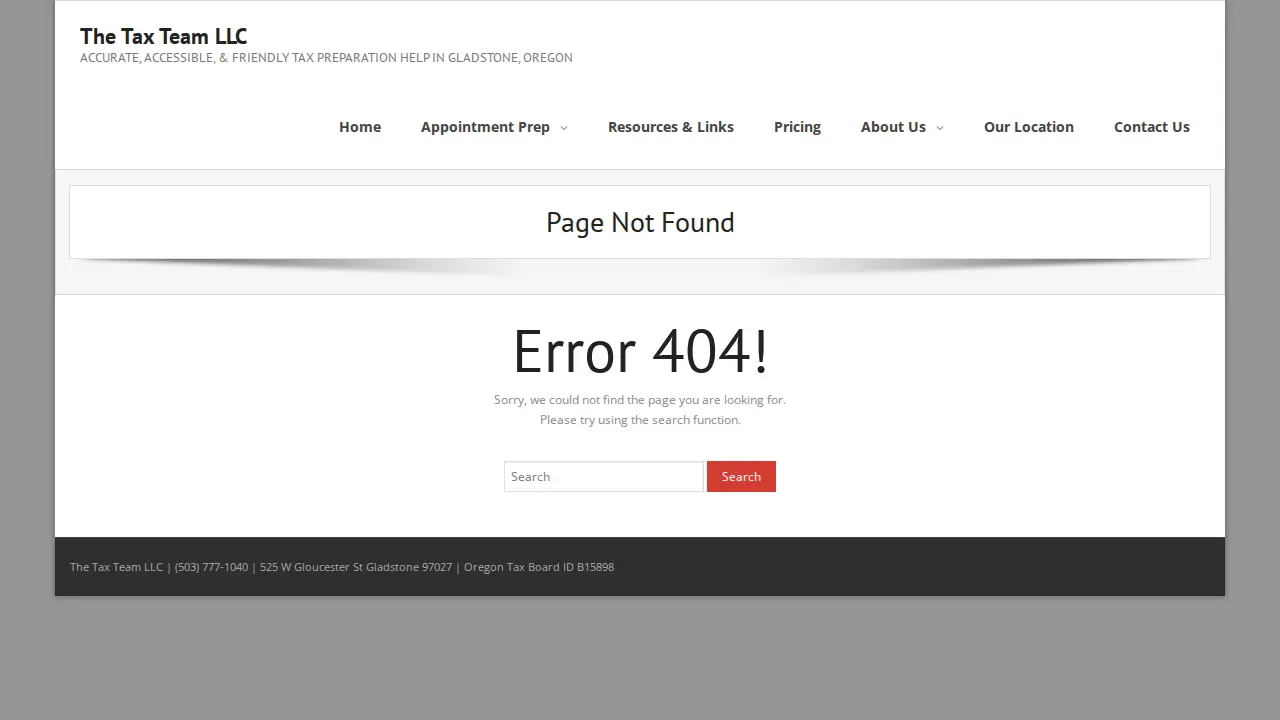
Task: Open the About Us menu item
Action: tap(893, 127)
